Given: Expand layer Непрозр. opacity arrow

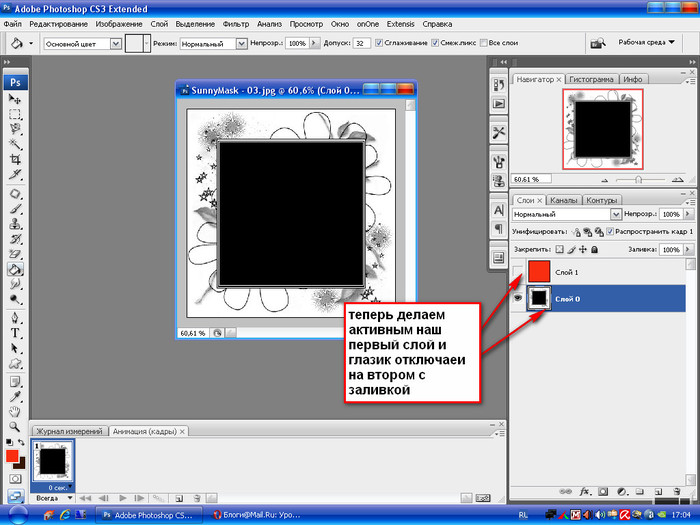Looking at the screenshot, I should (x=688, y=214).
